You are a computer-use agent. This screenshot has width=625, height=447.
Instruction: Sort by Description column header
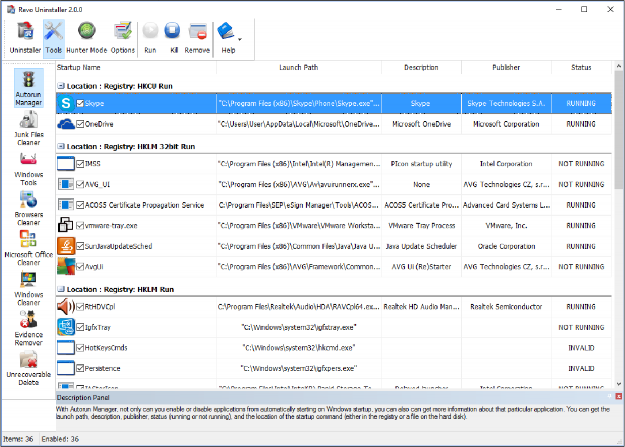421,67
